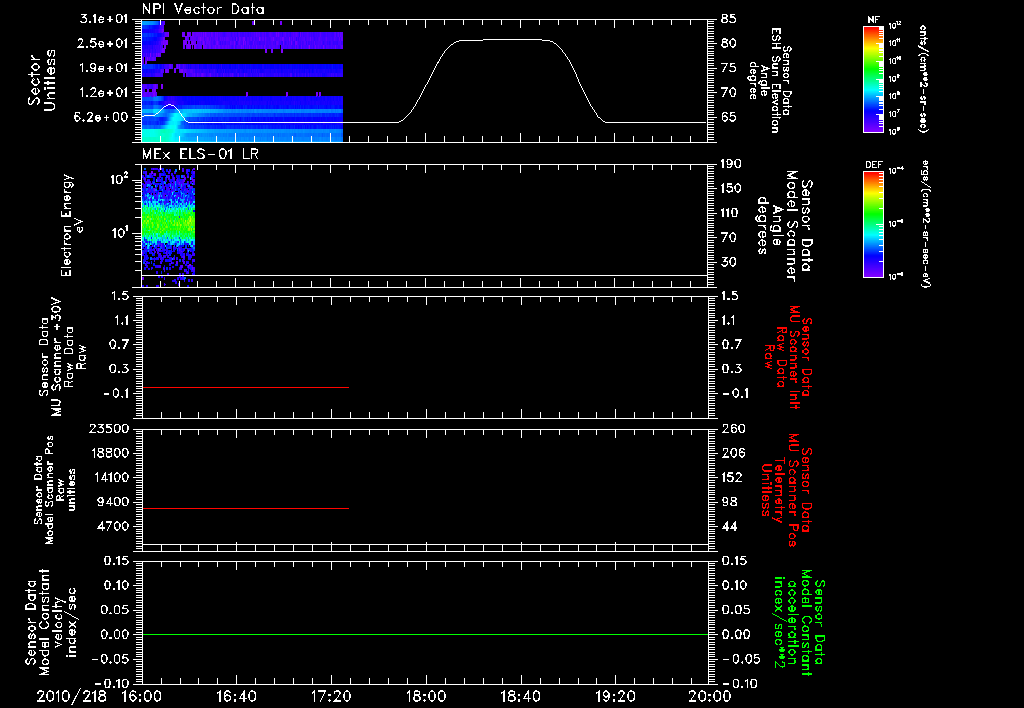Click the '260' telemetry axis value
Screen dimensions: 1024x708
(x=733, y=428)
